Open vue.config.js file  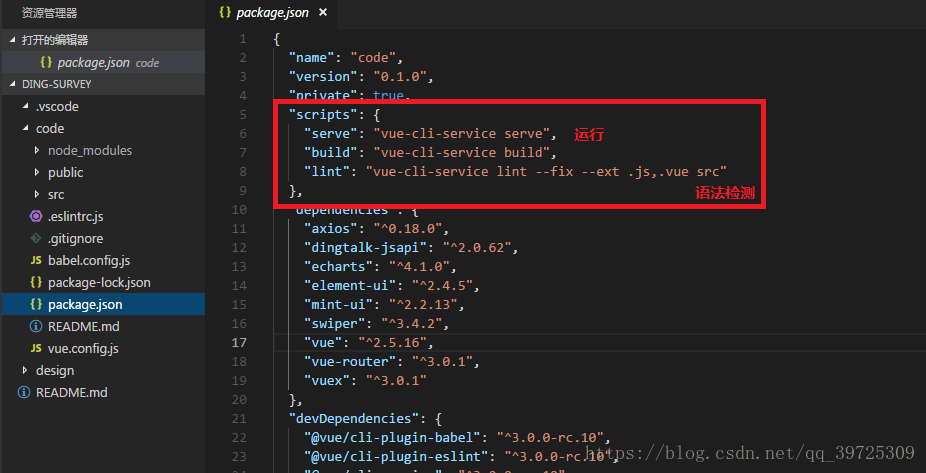[x=83, y=348]
